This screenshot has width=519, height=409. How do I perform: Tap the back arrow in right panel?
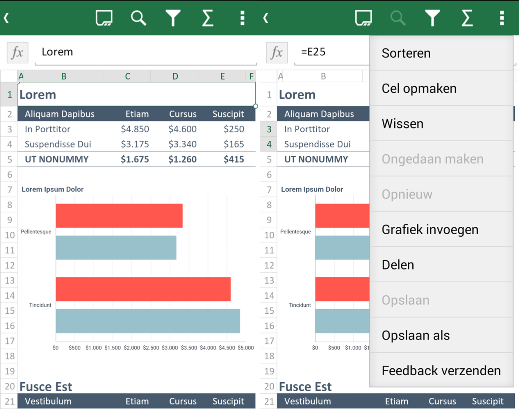pyautogui.click(x=266, y=18)
